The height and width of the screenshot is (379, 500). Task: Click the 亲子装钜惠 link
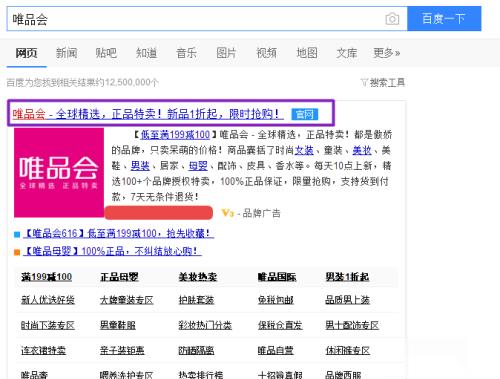pos(122,351)
